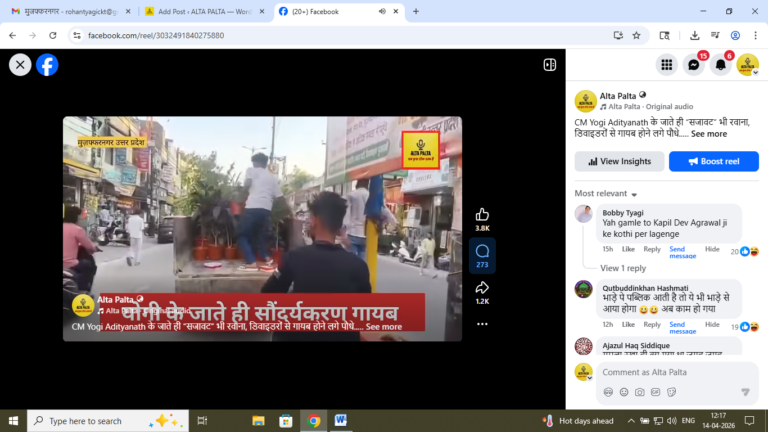Screen dimensions: 768x432
Task: Open the volume control in system tray
Action: 672,421
